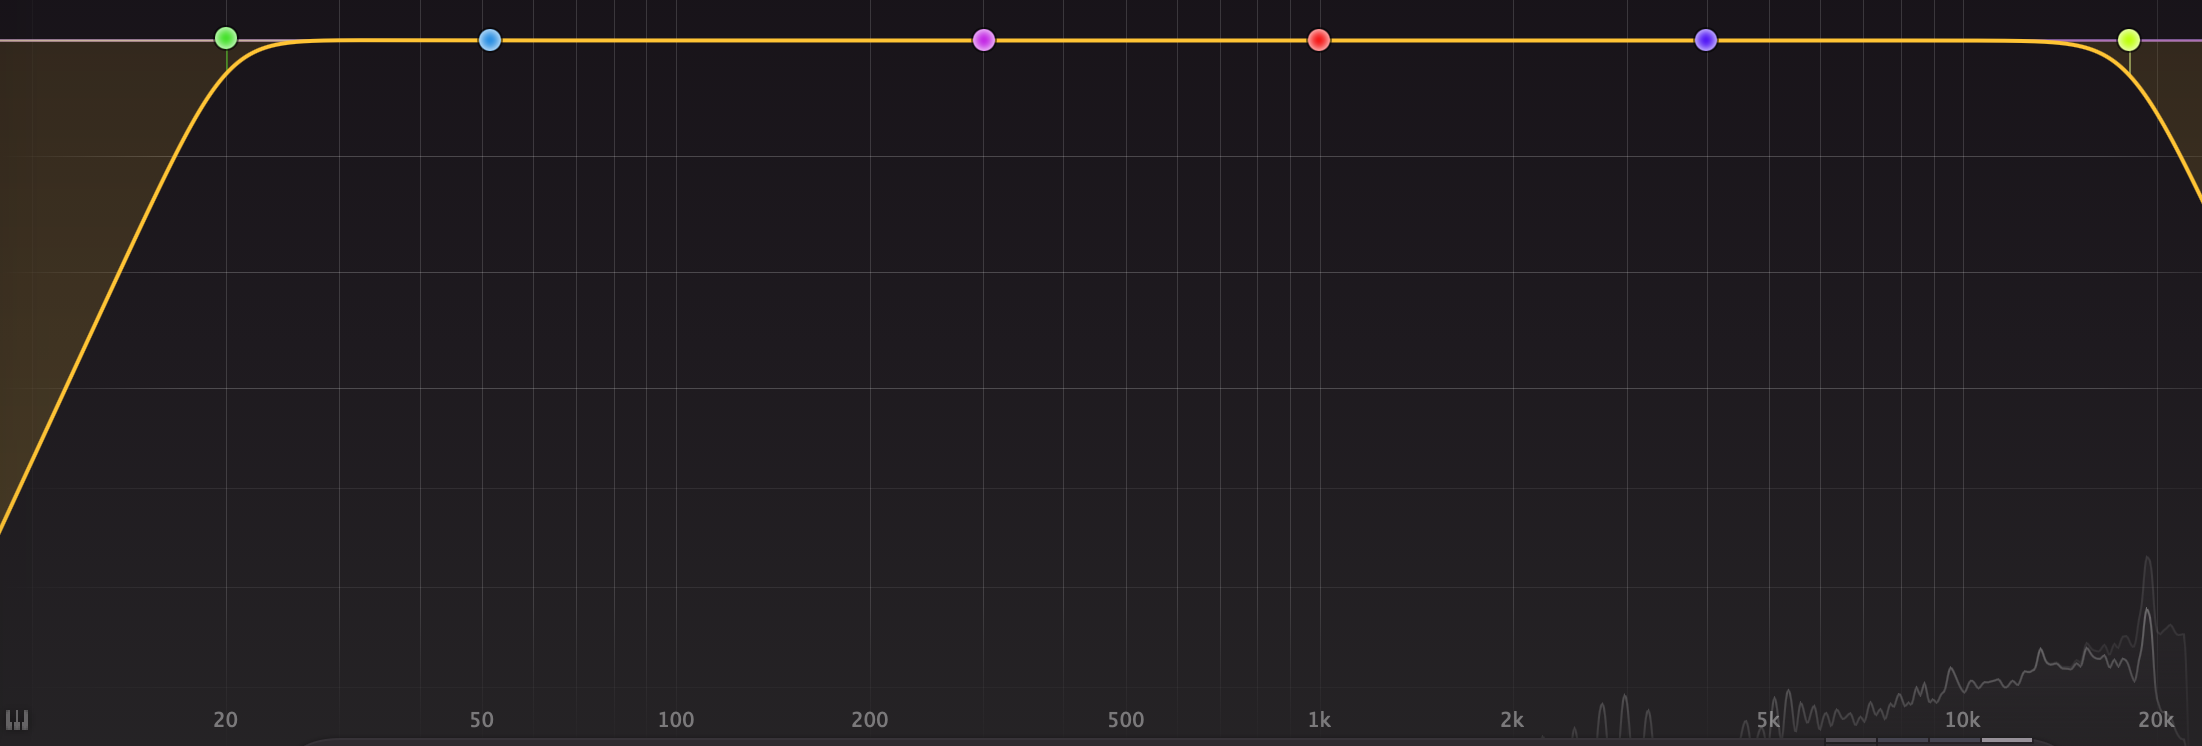The width and height of the screenshot is (2202, 746).
Task: Click the magenta EQ band node near 300 Hz
Action: 984,40
